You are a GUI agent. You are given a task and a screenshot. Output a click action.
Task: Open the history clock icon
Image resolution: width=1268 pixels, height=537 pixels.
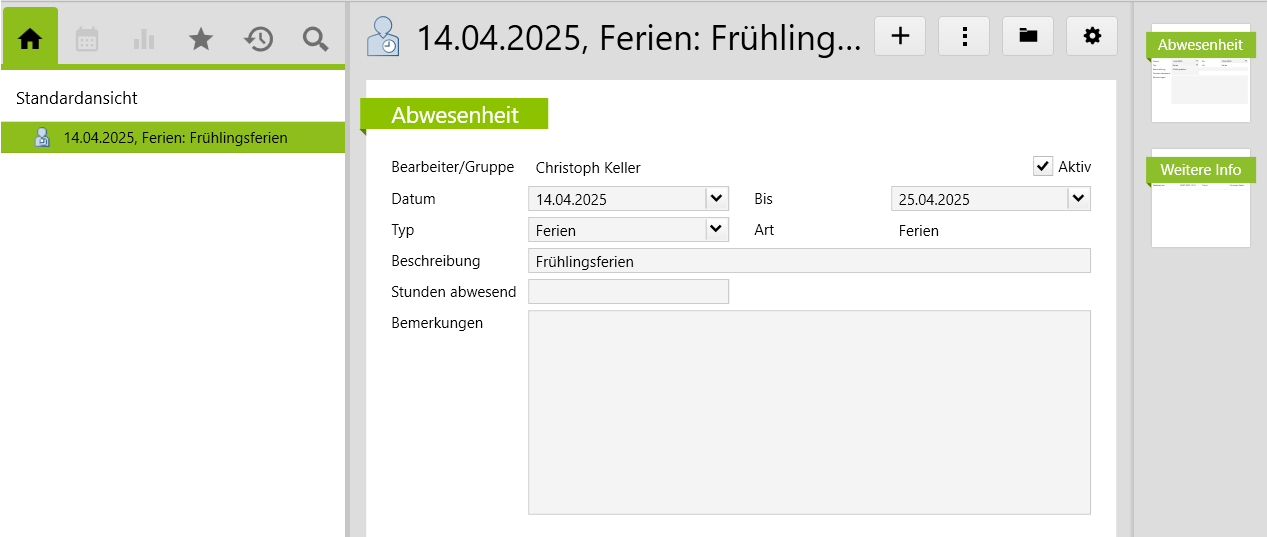point(258,39)
